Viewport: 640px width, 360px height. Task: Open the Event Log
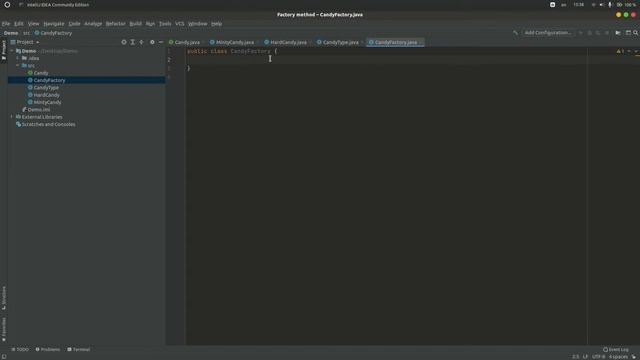[616, 349]
